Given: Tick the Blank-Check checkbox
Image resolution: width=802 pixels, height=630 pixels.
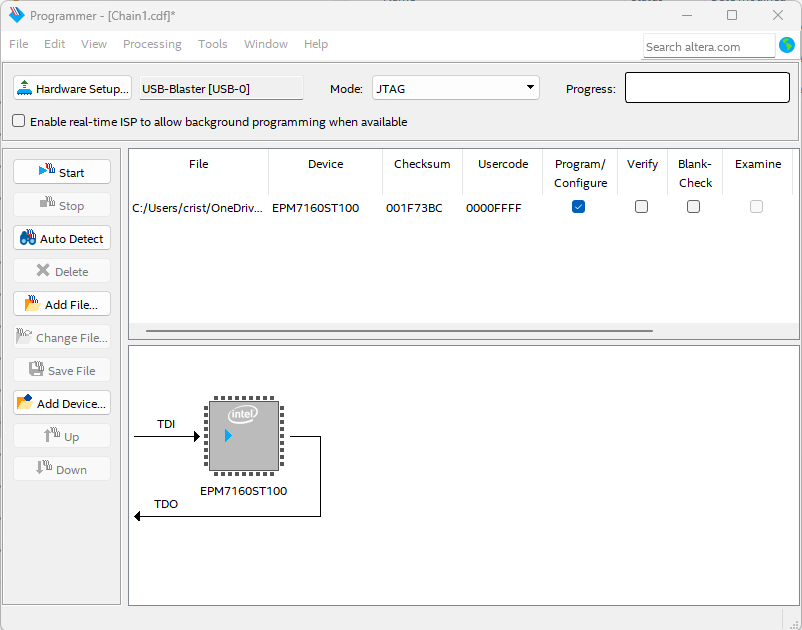Looking at the screenshot, I should coord(693,207).
